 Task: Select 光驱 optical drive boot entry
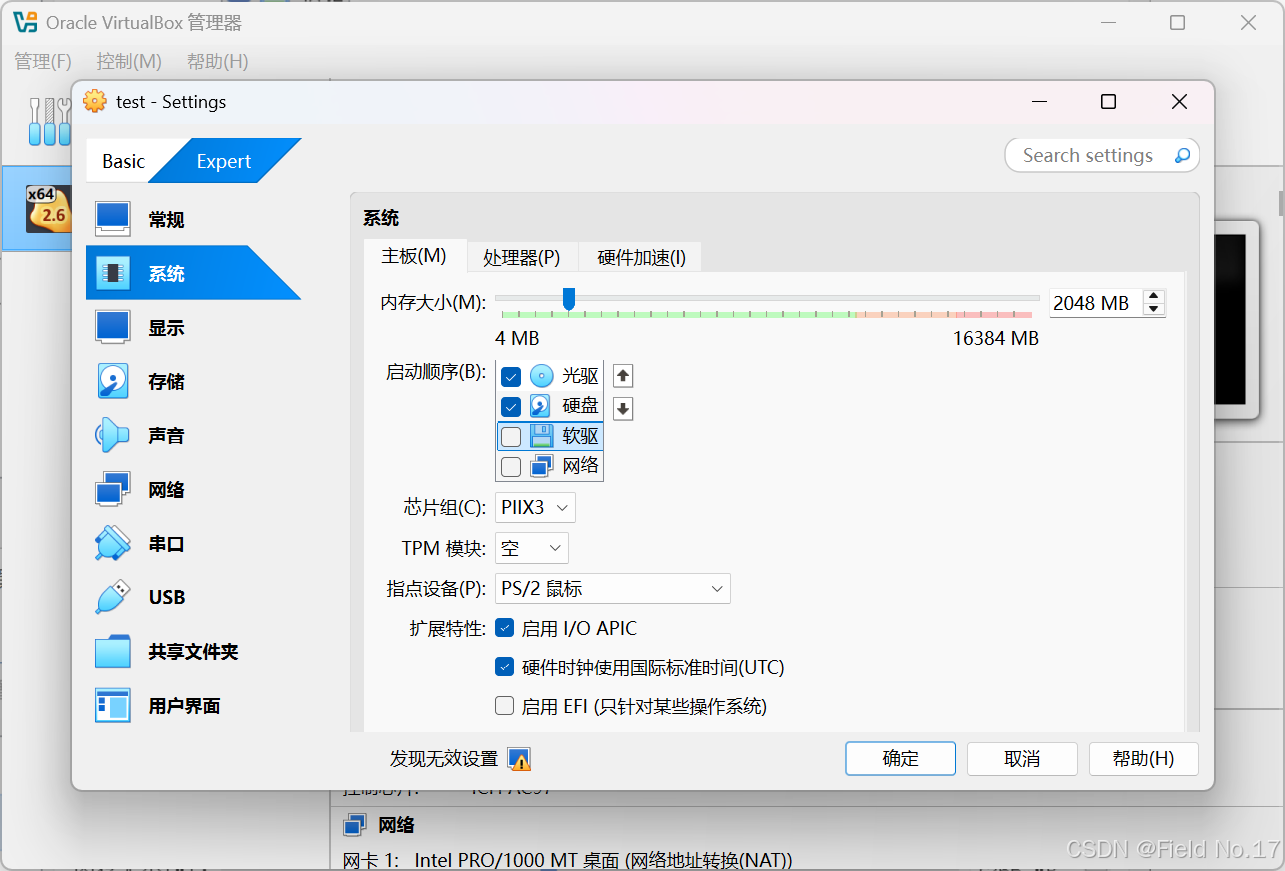(550, 376)
